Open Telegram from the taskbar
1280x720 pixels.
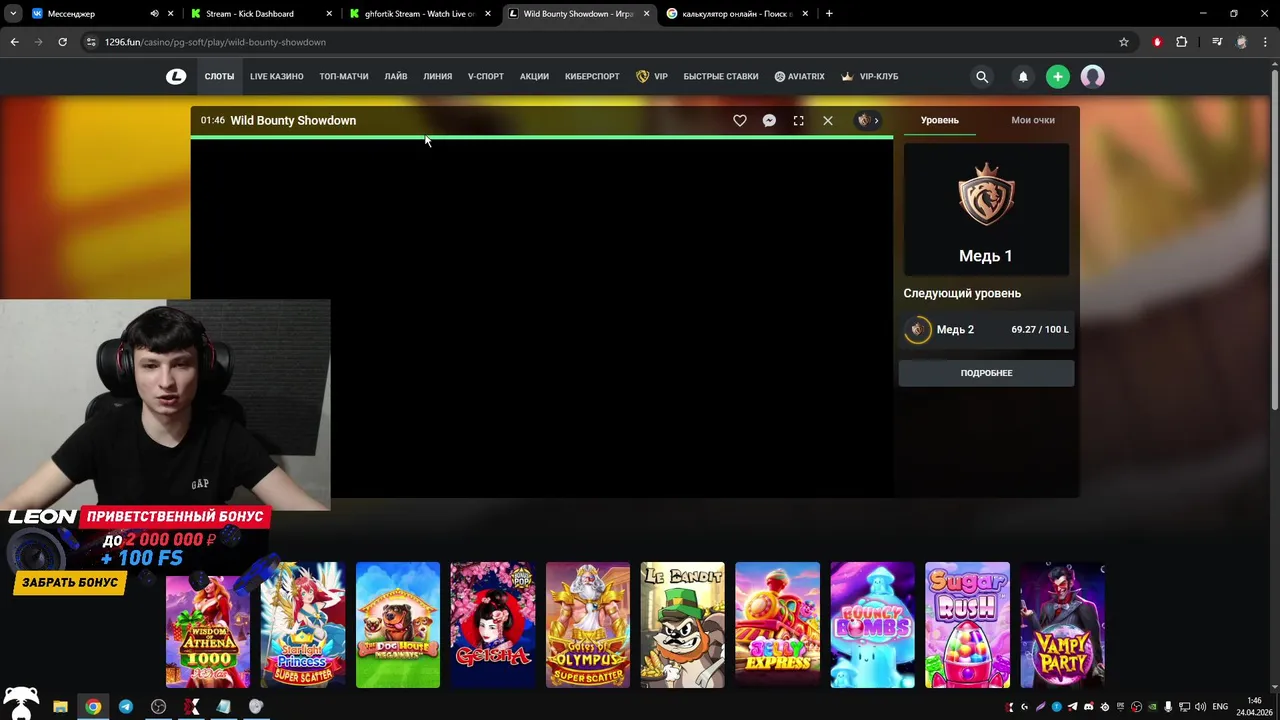point(125,707)
